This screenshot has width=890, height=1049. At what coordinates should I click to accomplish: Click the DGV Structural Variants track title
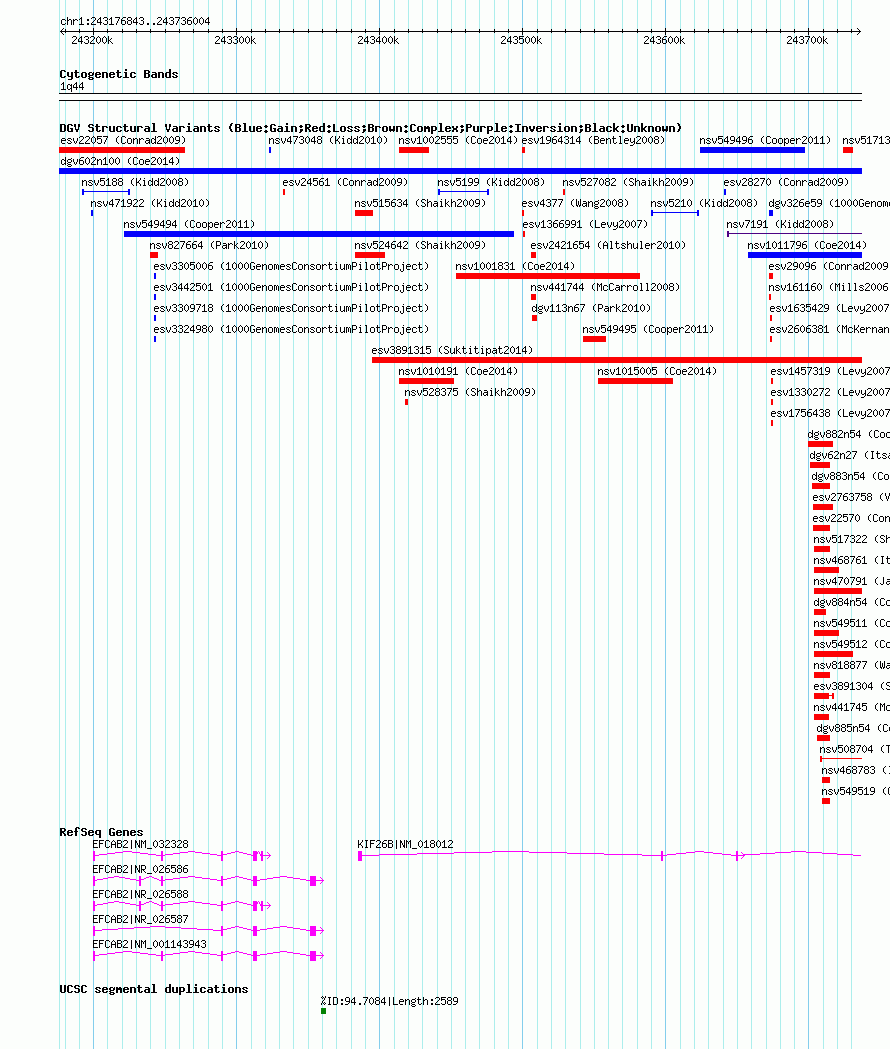(371, 128)
